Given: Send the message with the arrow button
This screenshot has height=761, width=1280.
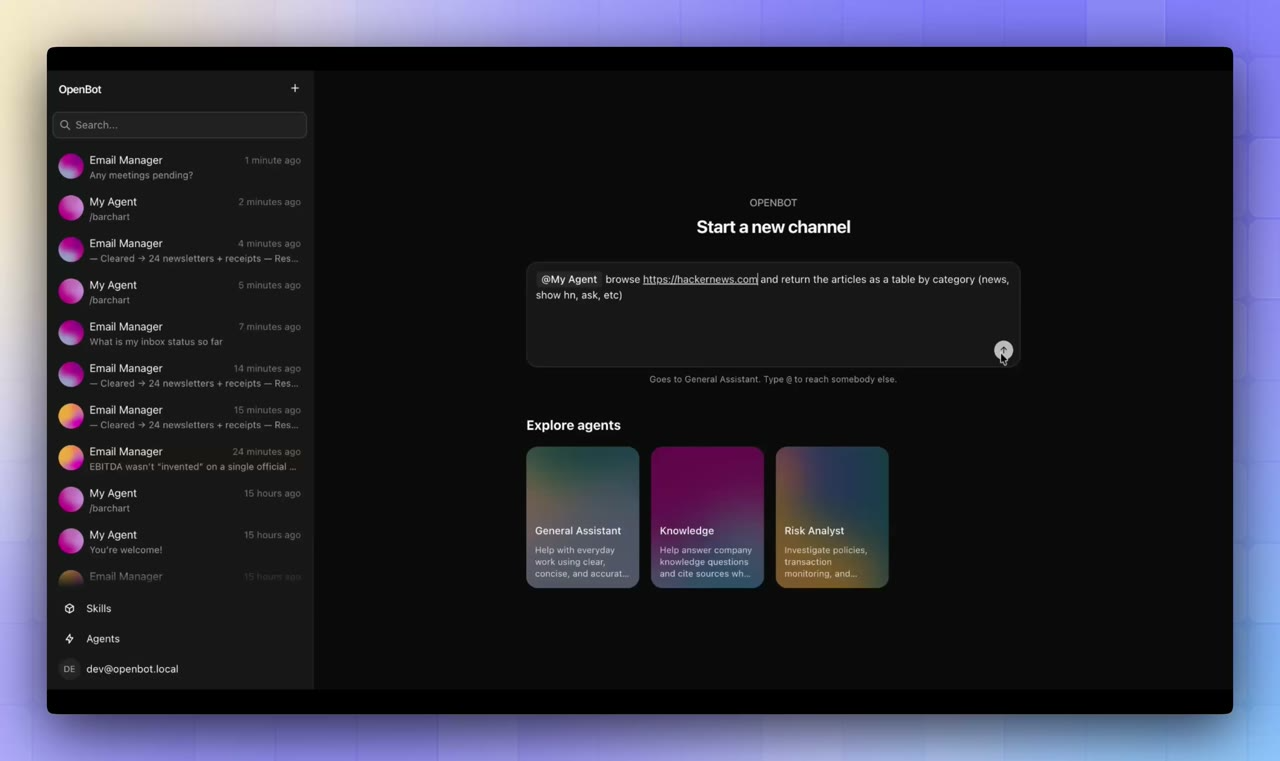Looking at the screenshot, I should tap(1003, 350).
